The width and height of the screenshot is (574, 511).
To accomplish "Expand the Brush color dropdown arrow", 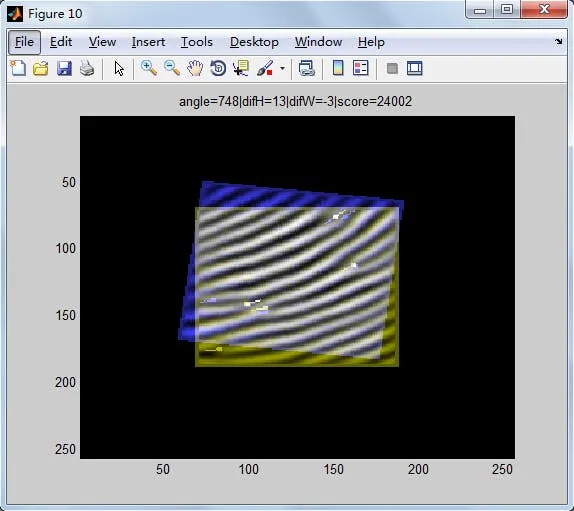I will [x=282, y=68].
